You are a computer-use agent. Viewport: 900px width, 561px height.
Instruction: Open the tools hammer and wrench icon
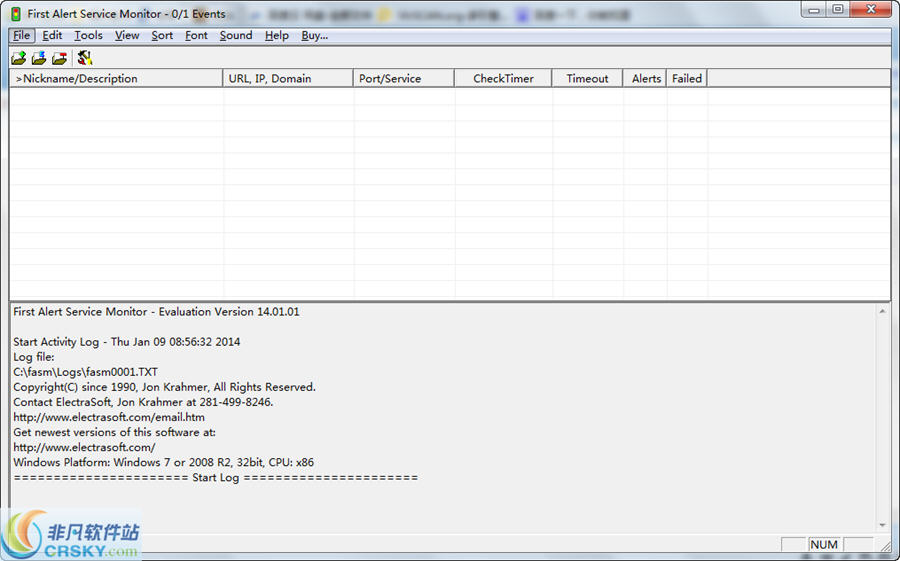85,58
